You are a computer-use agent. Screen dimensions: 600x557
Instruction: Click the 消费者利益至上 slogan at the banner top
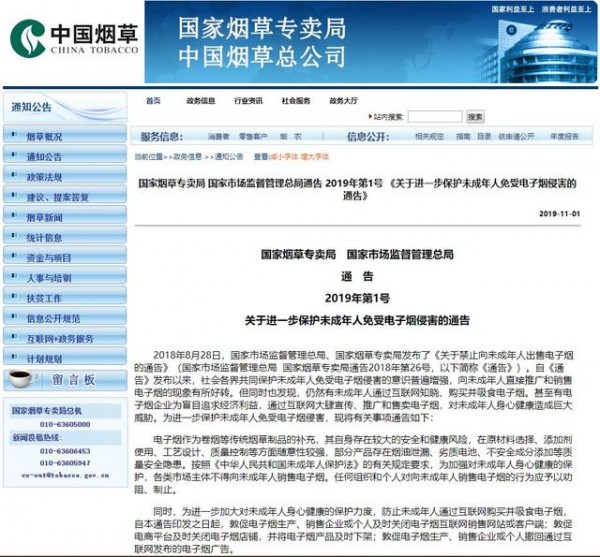[x=566, y=9]
